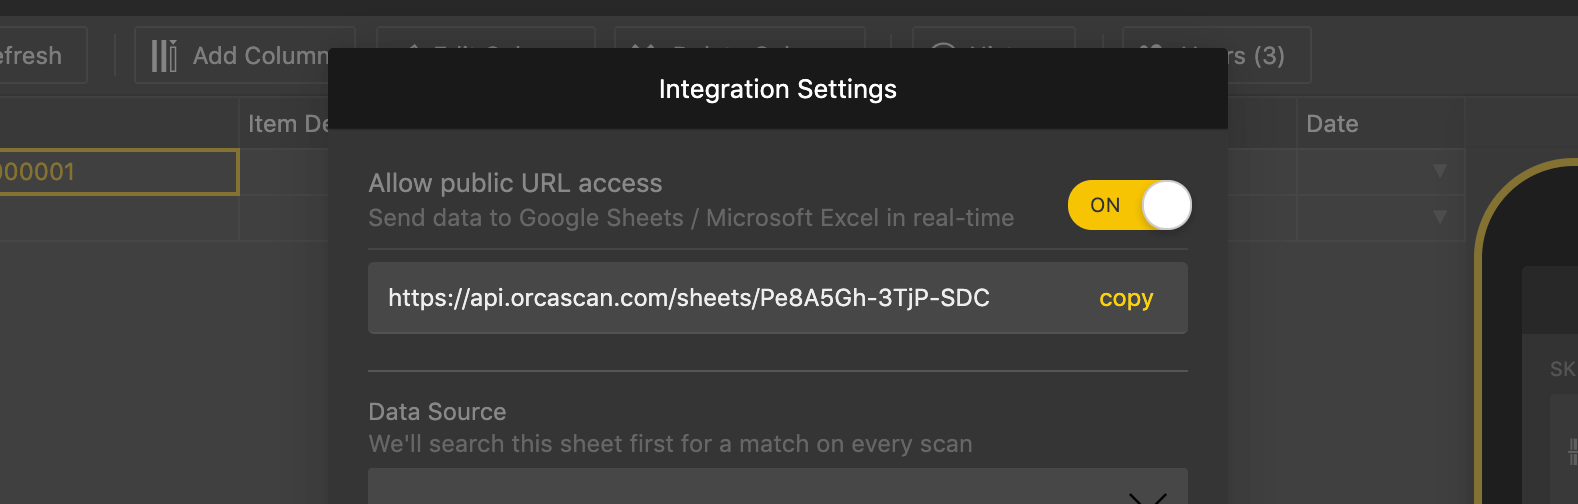Click the Allow public URL access label
This screenshot has height=504, width=1578.
[x=515, y=183]
